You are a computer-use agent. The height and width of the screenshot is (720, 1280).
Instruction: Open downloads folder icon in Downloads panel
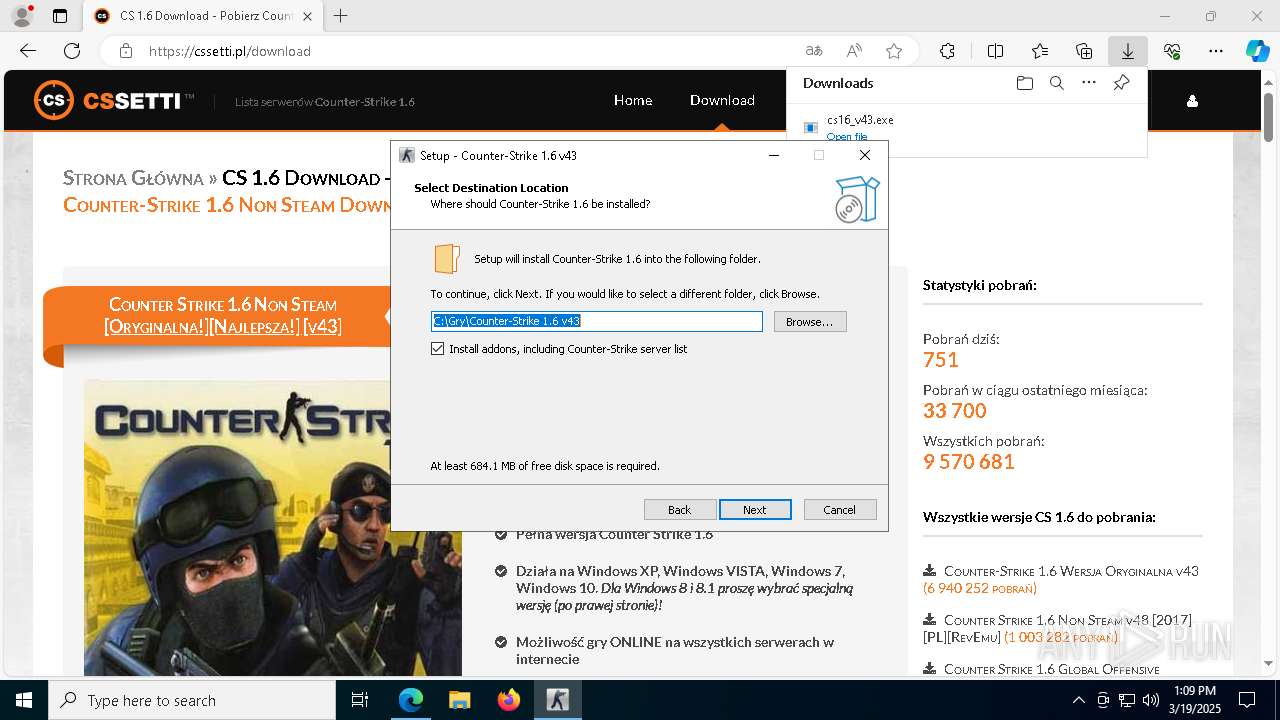point(1024,83)
